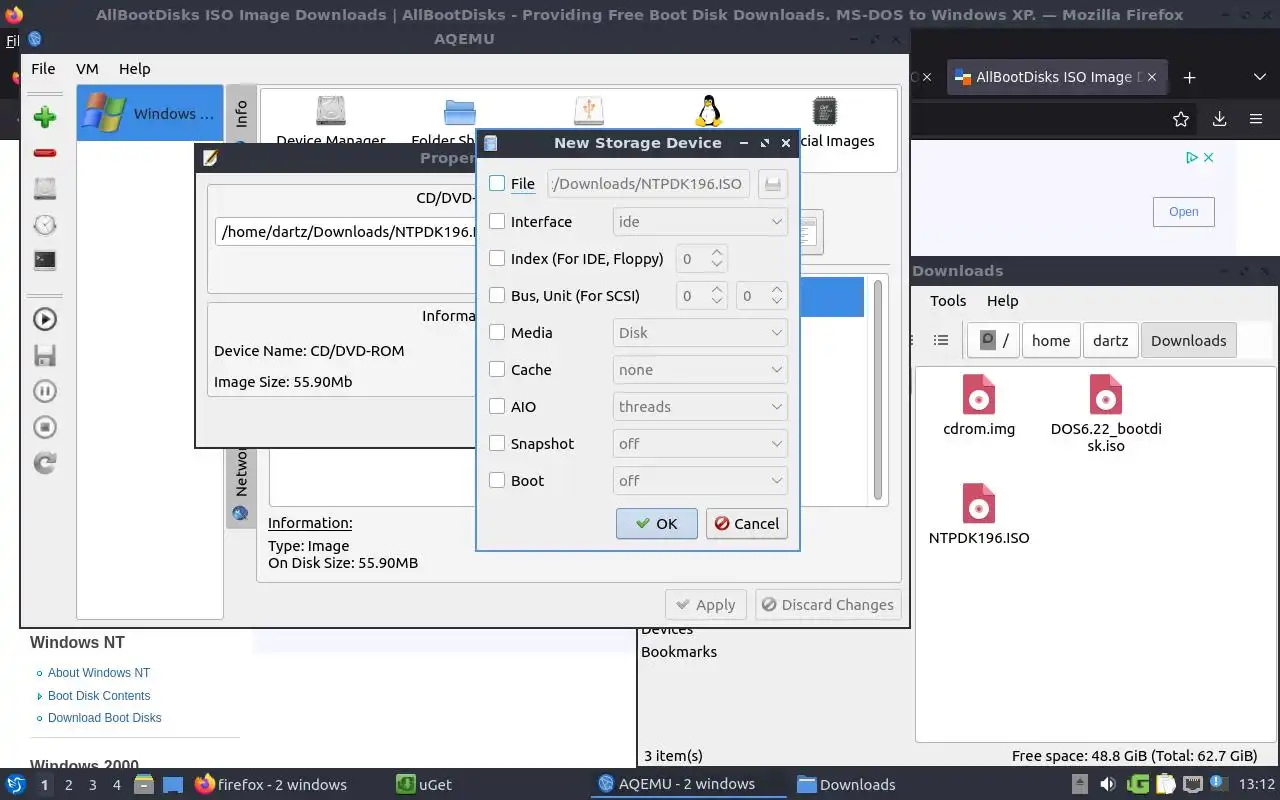The image size is (1280, 800).
Task: Click the 'home' path button in Downloads
Action: 1051,341
